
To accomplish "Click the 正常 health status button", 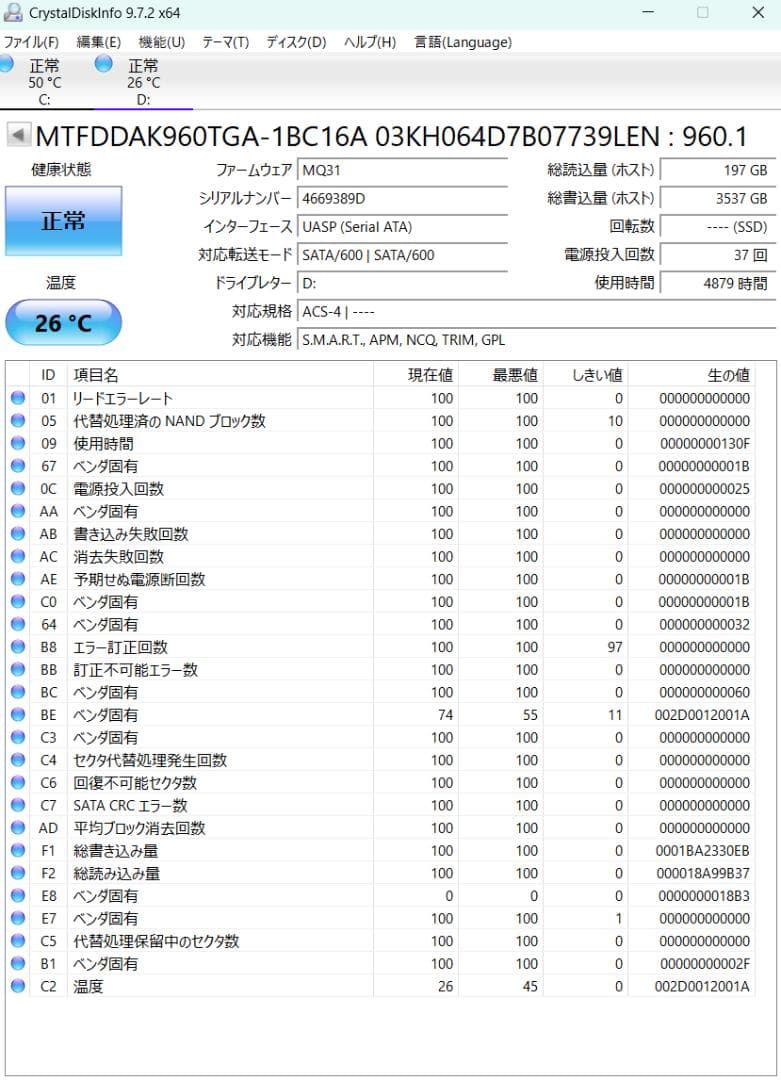I will coord(63,221).
